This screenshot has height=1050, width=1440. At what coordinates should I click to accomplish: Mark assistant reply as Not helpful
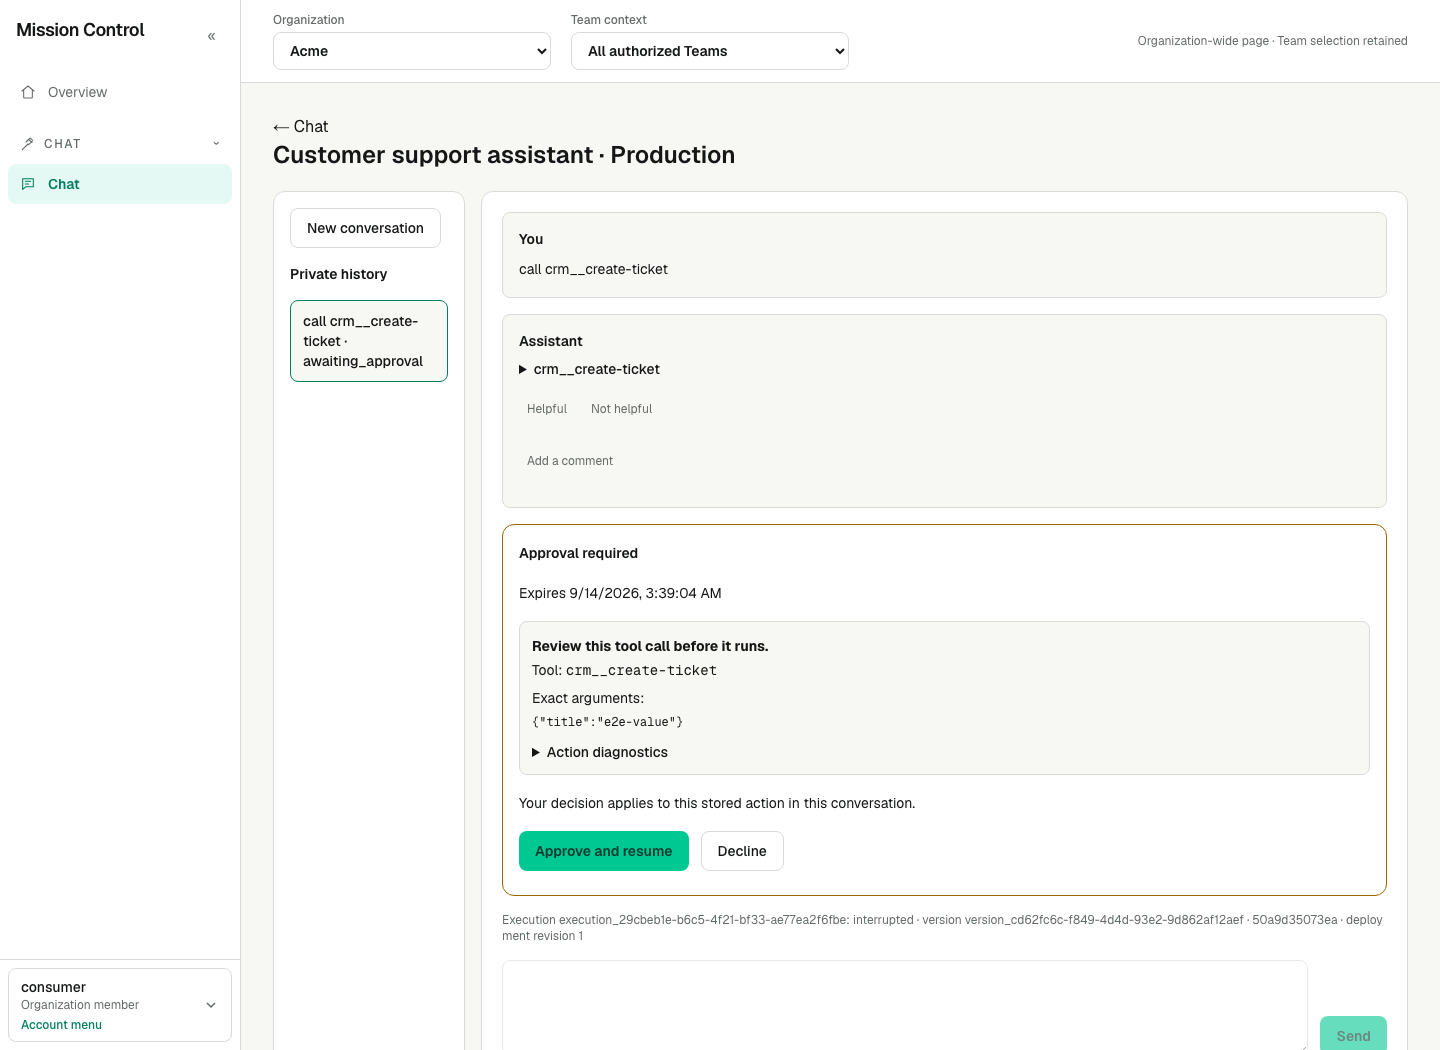click(621, 409)
